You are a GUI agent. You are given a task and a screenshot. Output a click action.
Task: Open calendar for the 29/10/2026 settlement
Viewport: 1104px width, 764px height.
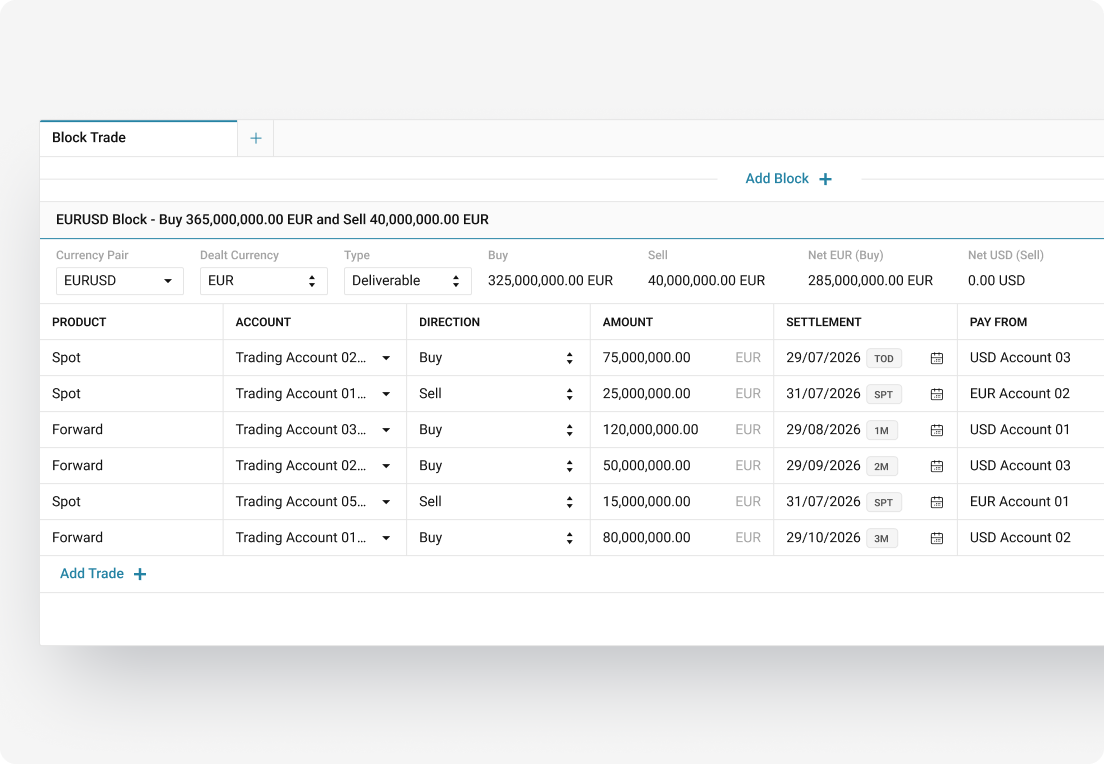point(936,538)
